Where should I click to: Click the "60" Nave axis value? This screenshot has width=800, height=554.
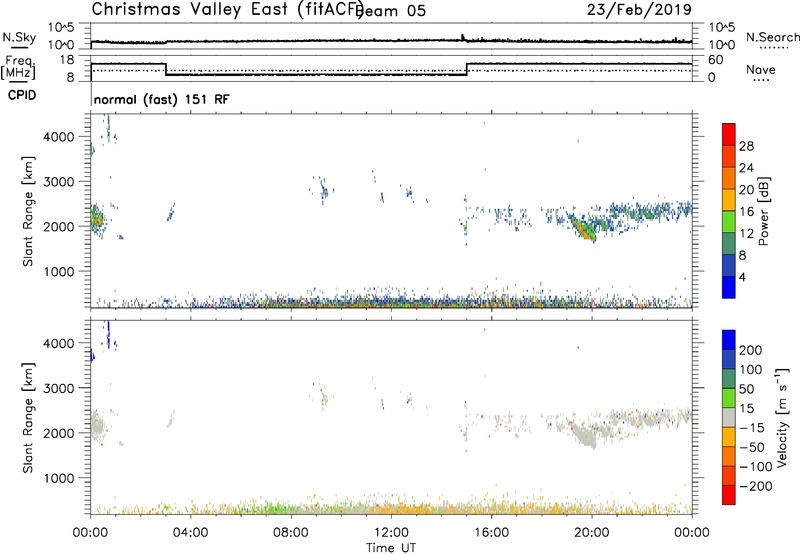pyautogui.click(x=716, y=60)
